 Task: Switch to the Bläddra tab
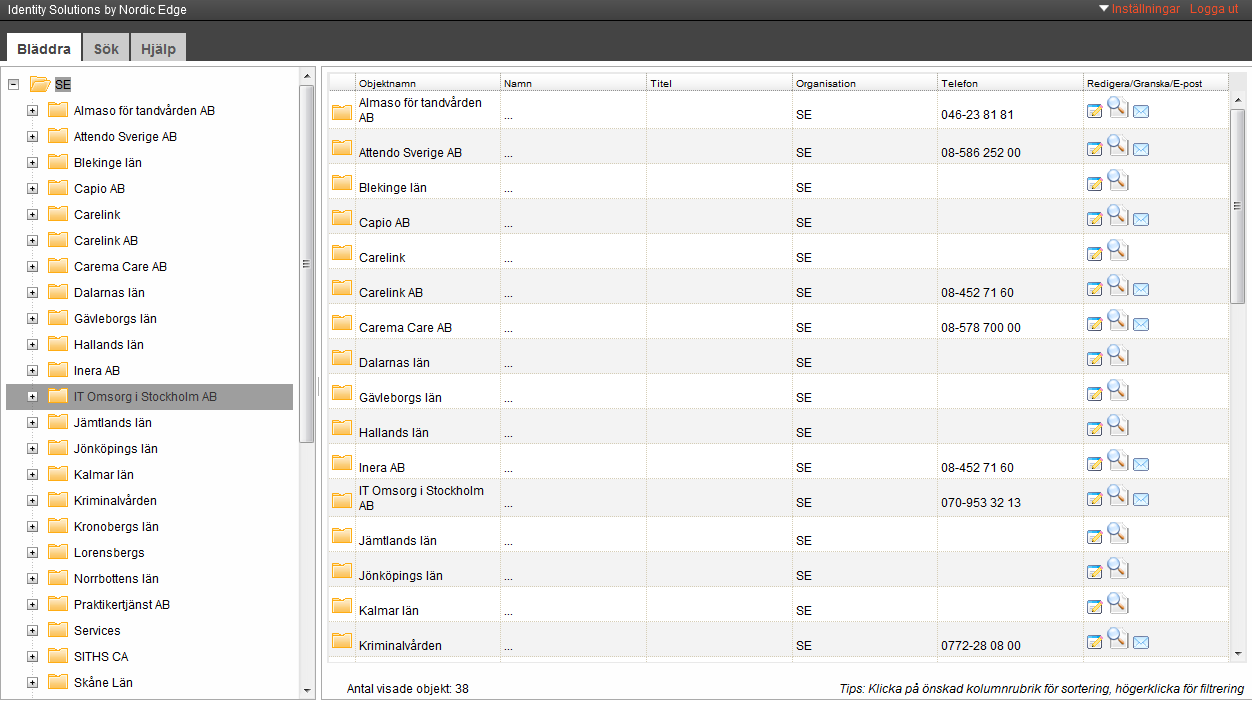pos(44,48)
